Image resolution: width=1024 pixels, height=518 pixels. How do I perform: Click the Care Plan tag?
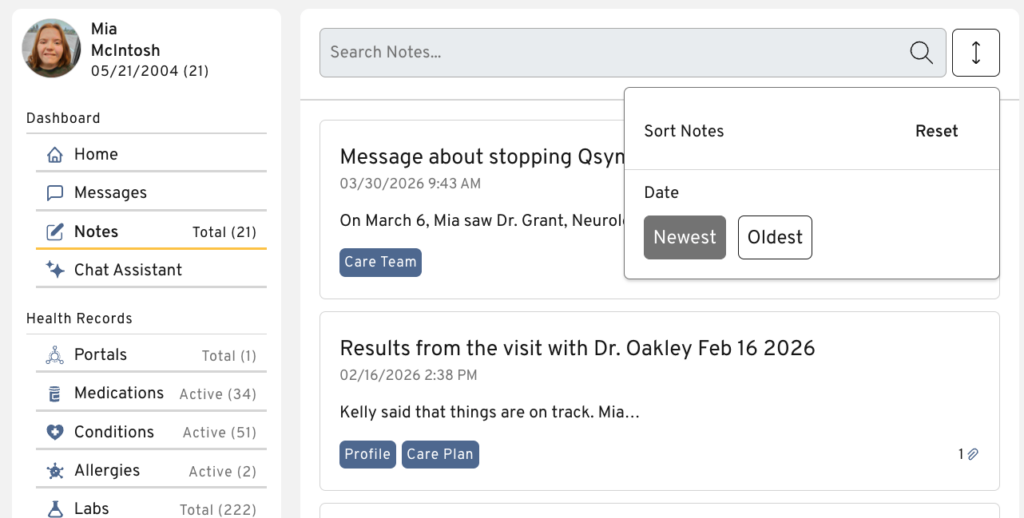click(441, 454)
